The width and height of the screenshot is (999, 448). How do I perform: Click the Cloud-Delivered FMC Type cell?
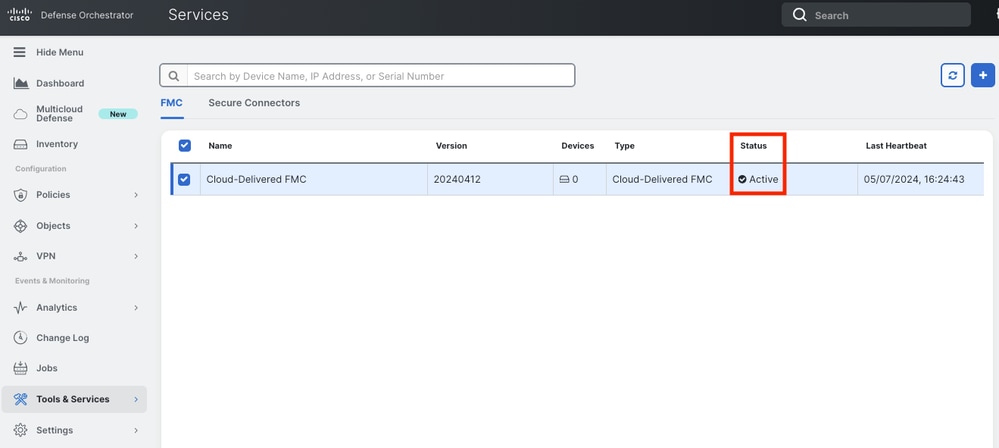pos(662,180)
